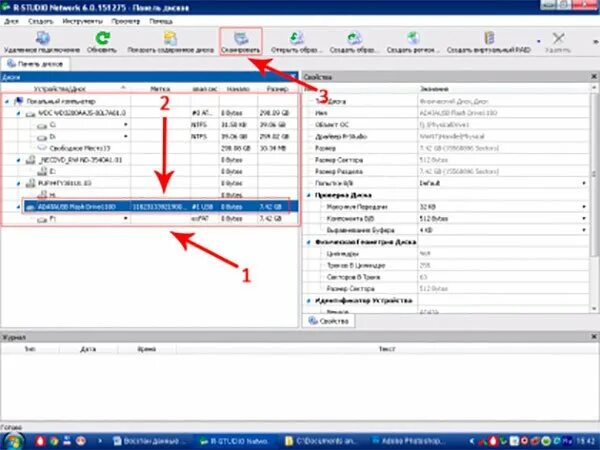This screenshot has height=450, width=600.
Task: Open the Попытки В/В Default dropdown
Action: (584, 183)
